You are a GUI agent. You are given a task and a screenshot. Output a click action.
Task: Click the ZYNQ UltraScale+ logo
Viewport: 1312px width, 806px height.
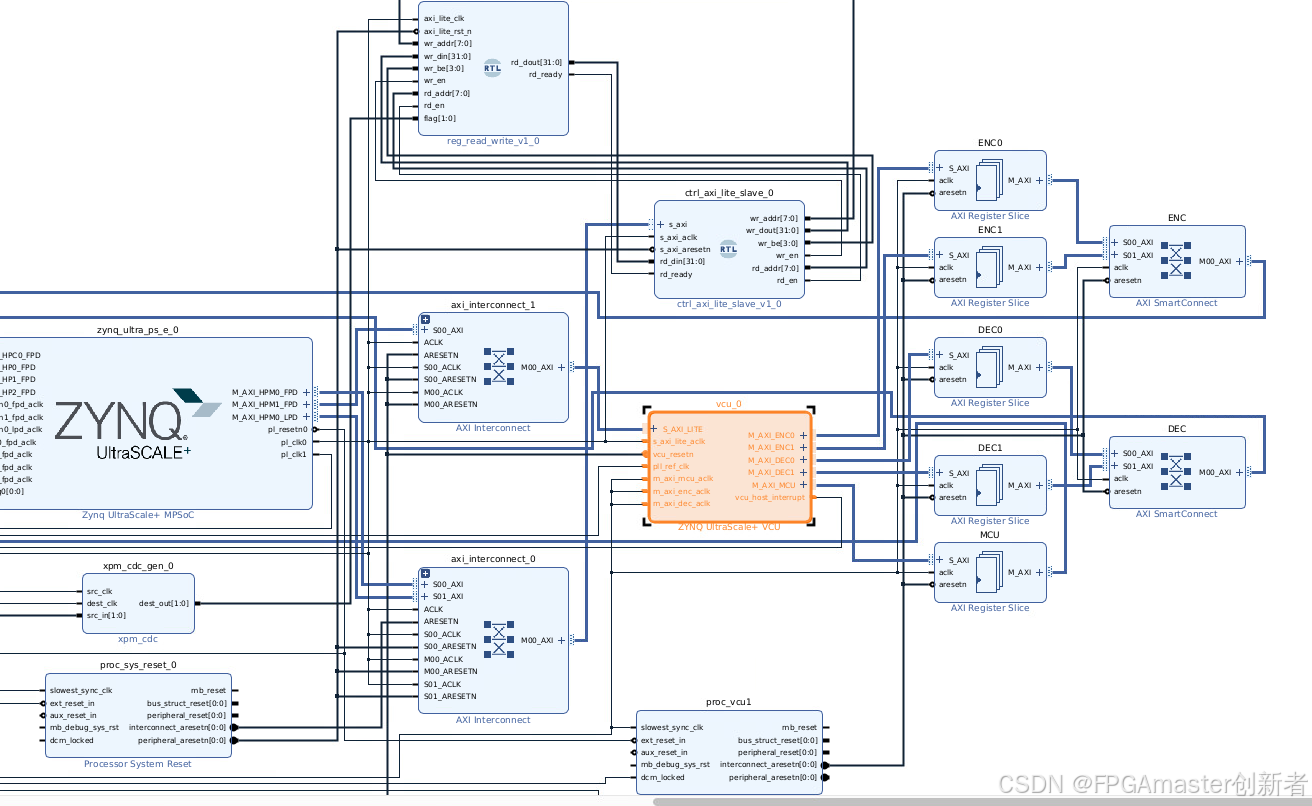[138, 424]
